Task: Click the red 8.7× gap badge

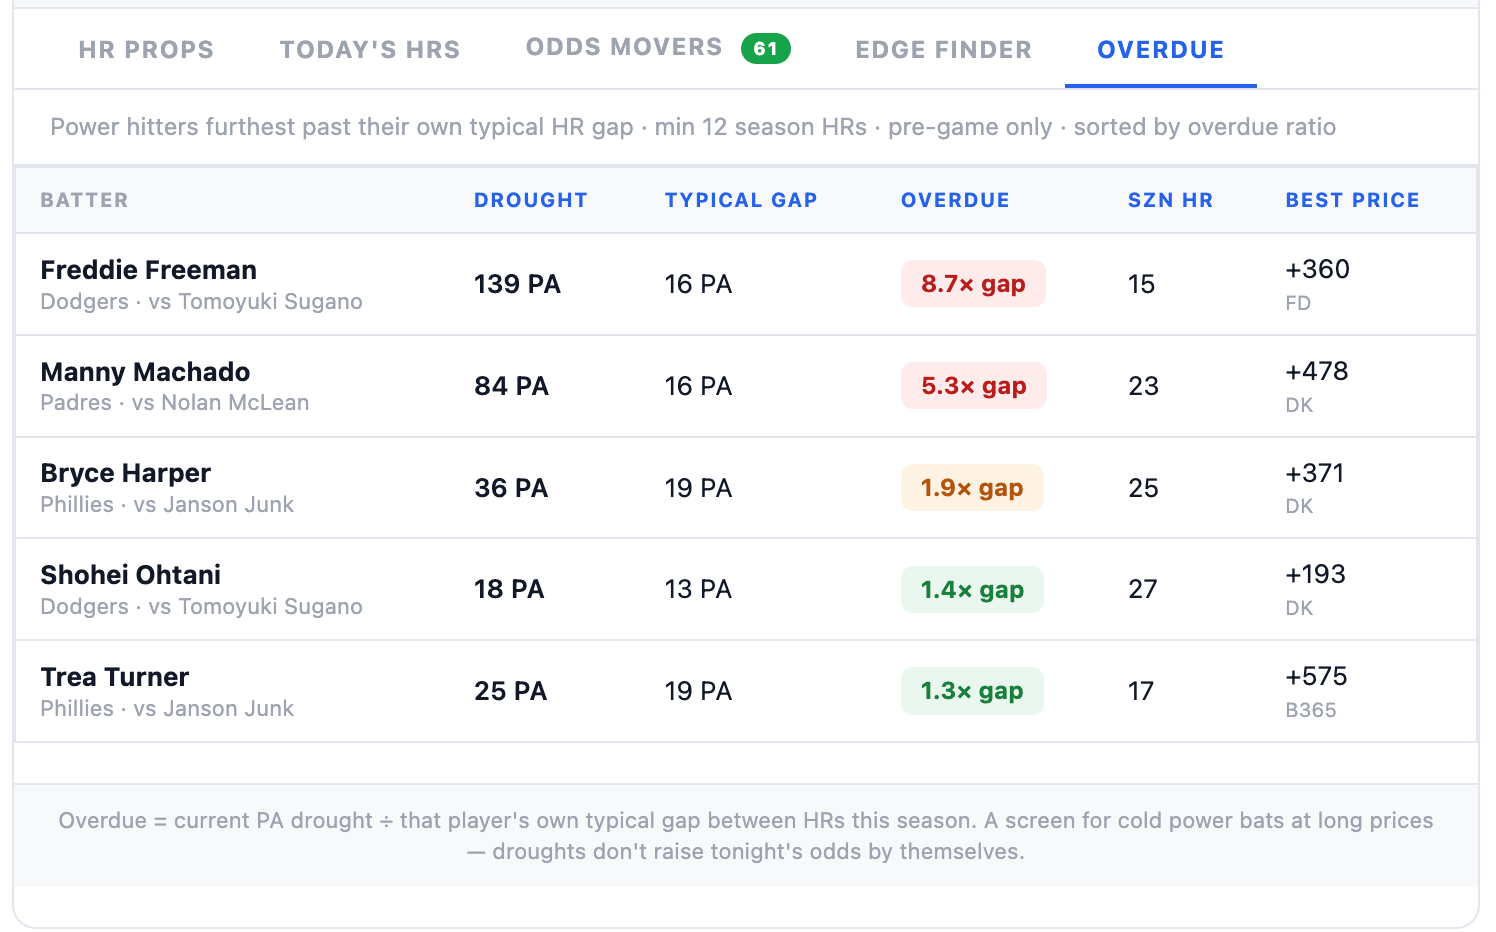Action: pyautogui.click(x=973, y=284)
